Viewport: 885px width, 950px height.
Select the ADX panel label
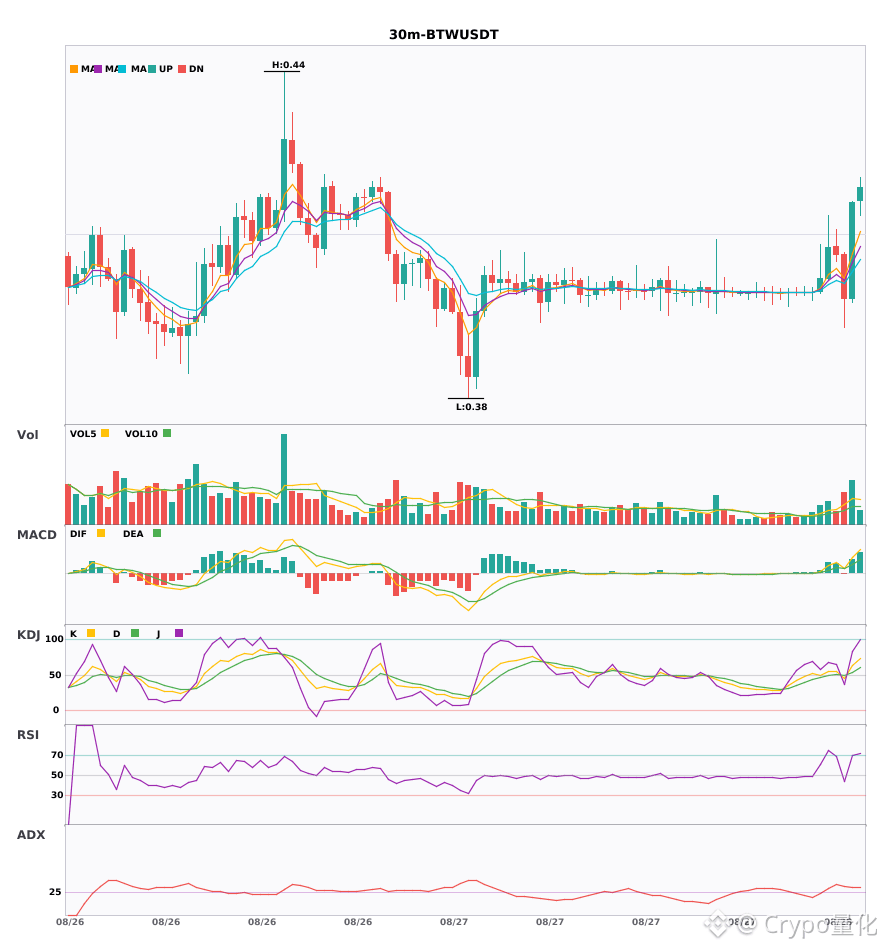[x=31, y=834]
